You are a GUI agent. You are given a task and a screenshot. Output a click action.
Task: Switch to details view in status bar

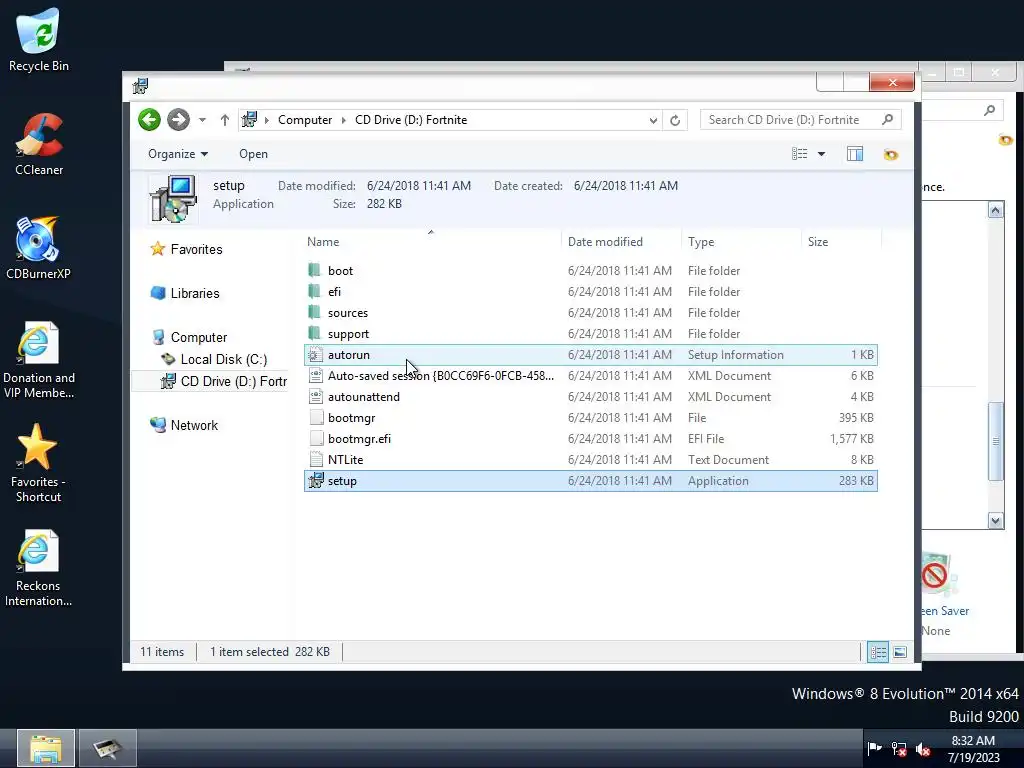click(x=878, y=652)
